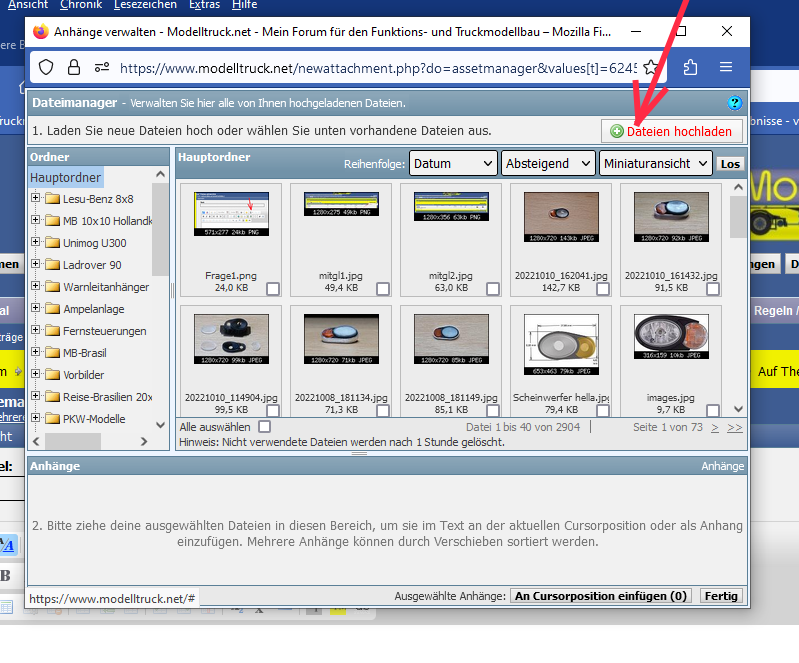Click the Fertig button
Screen dimensions: 799x663
[721, 596]
